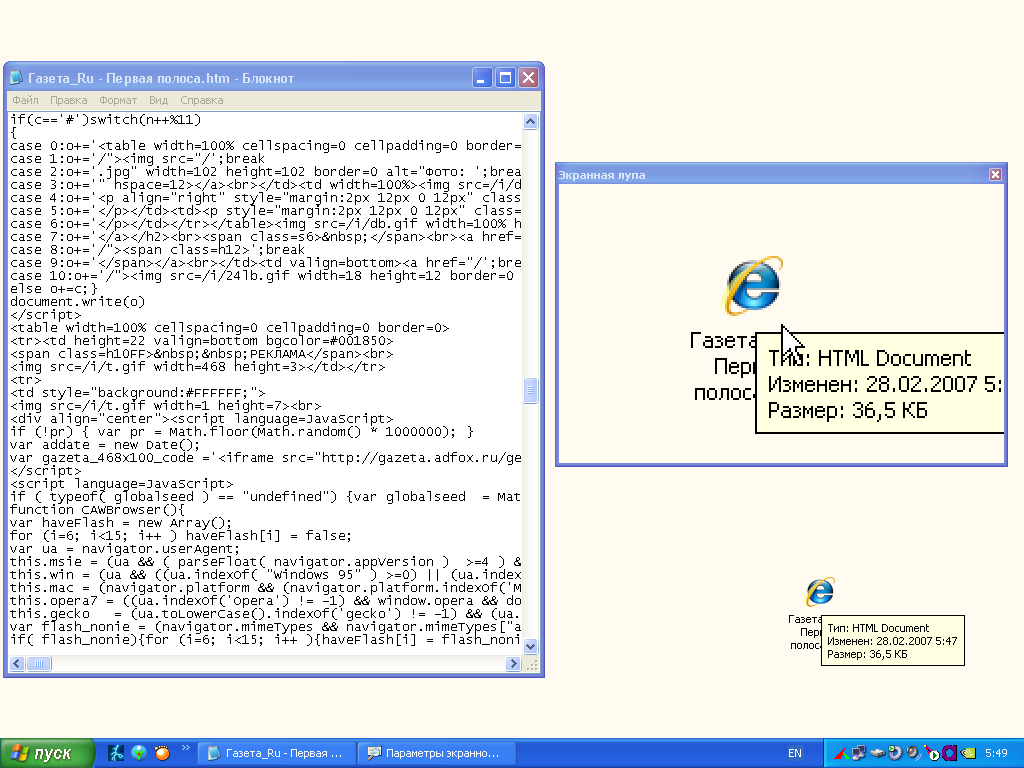Viewport: 1024px width, 768px height.
Task: Click first quick launch icon on the taskbar
Action: point(116,753)
